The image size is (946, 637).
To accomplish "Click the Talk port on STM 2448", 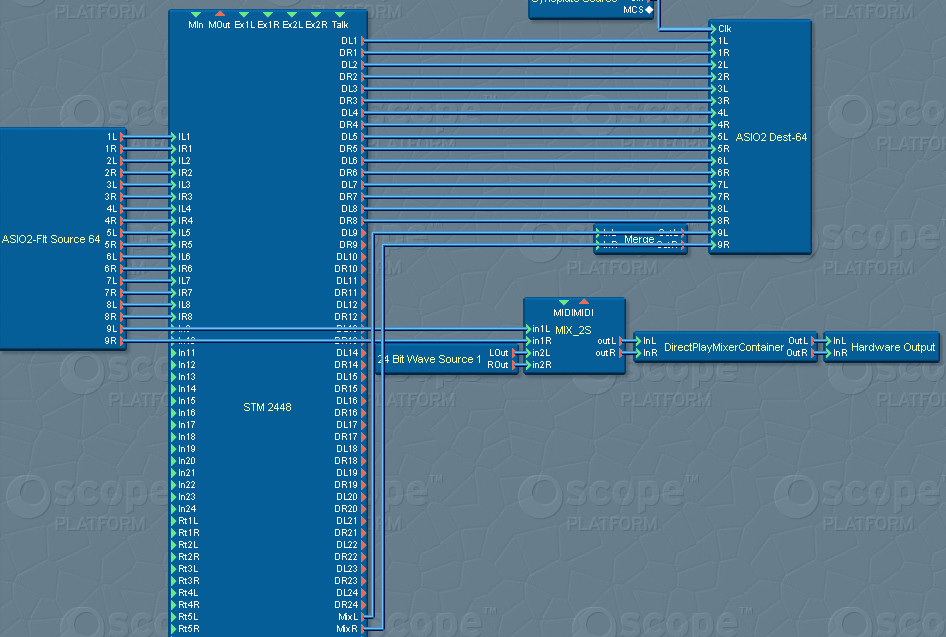I will (x=340, y=14).
